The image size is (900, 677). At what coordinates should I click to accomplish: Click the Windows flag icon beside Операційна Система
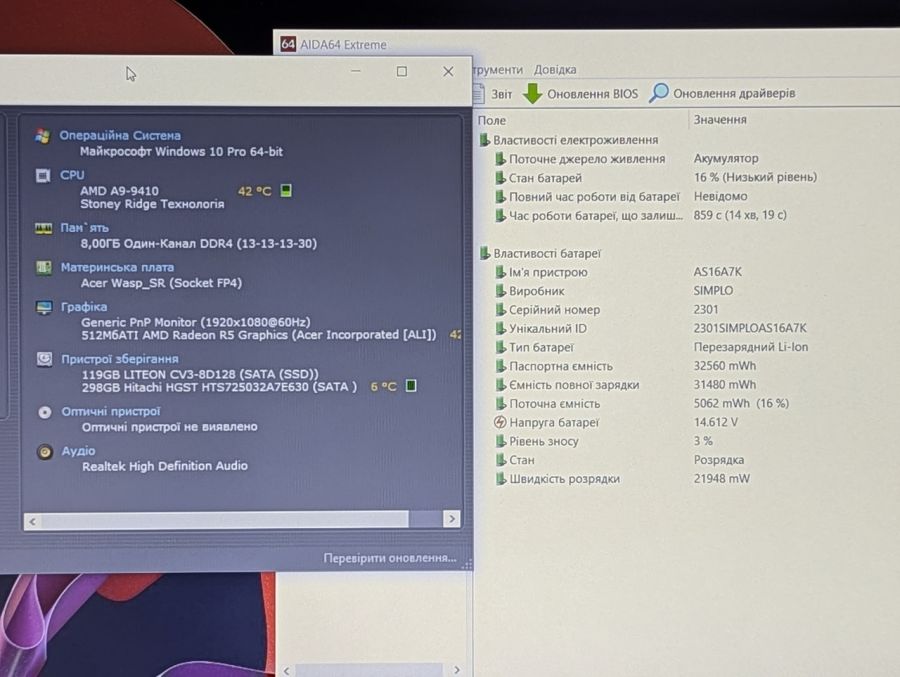click(x=42, y=136)
